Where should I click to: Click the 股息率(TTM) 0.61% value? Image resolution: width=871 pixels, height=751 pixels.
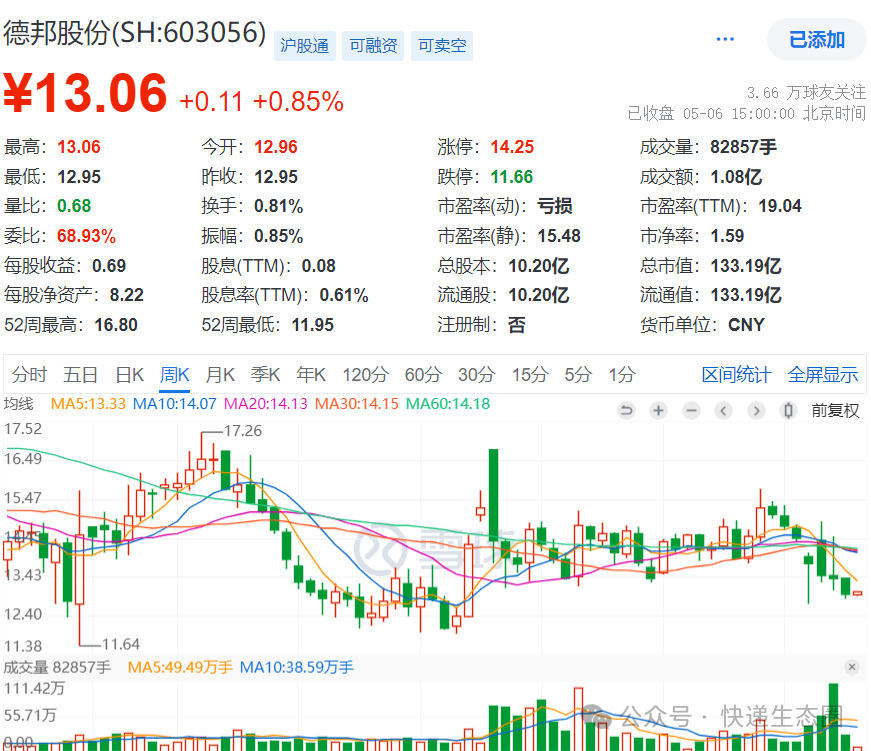pos(344,295)
